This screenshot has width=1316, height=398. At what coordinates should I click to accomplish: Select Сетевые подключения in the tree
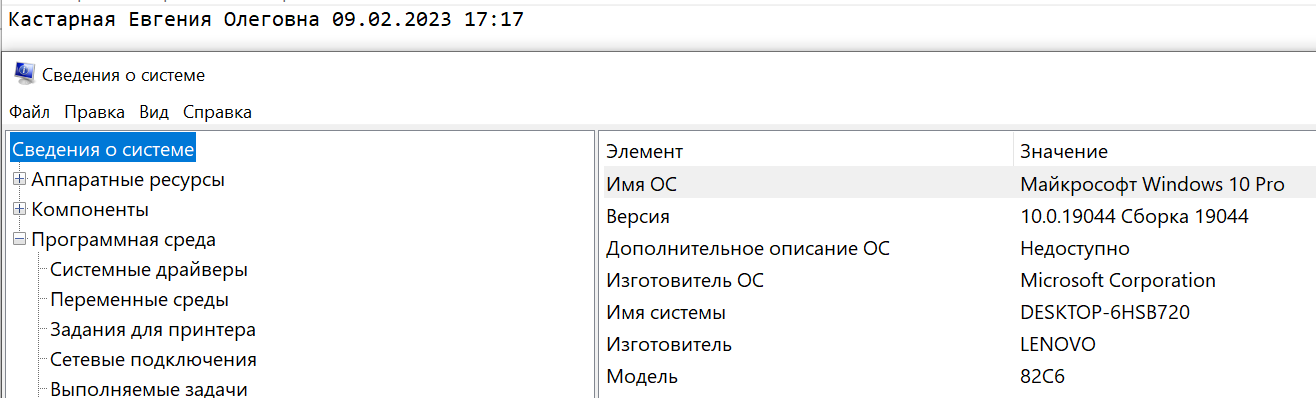click(x=153, y=360)
